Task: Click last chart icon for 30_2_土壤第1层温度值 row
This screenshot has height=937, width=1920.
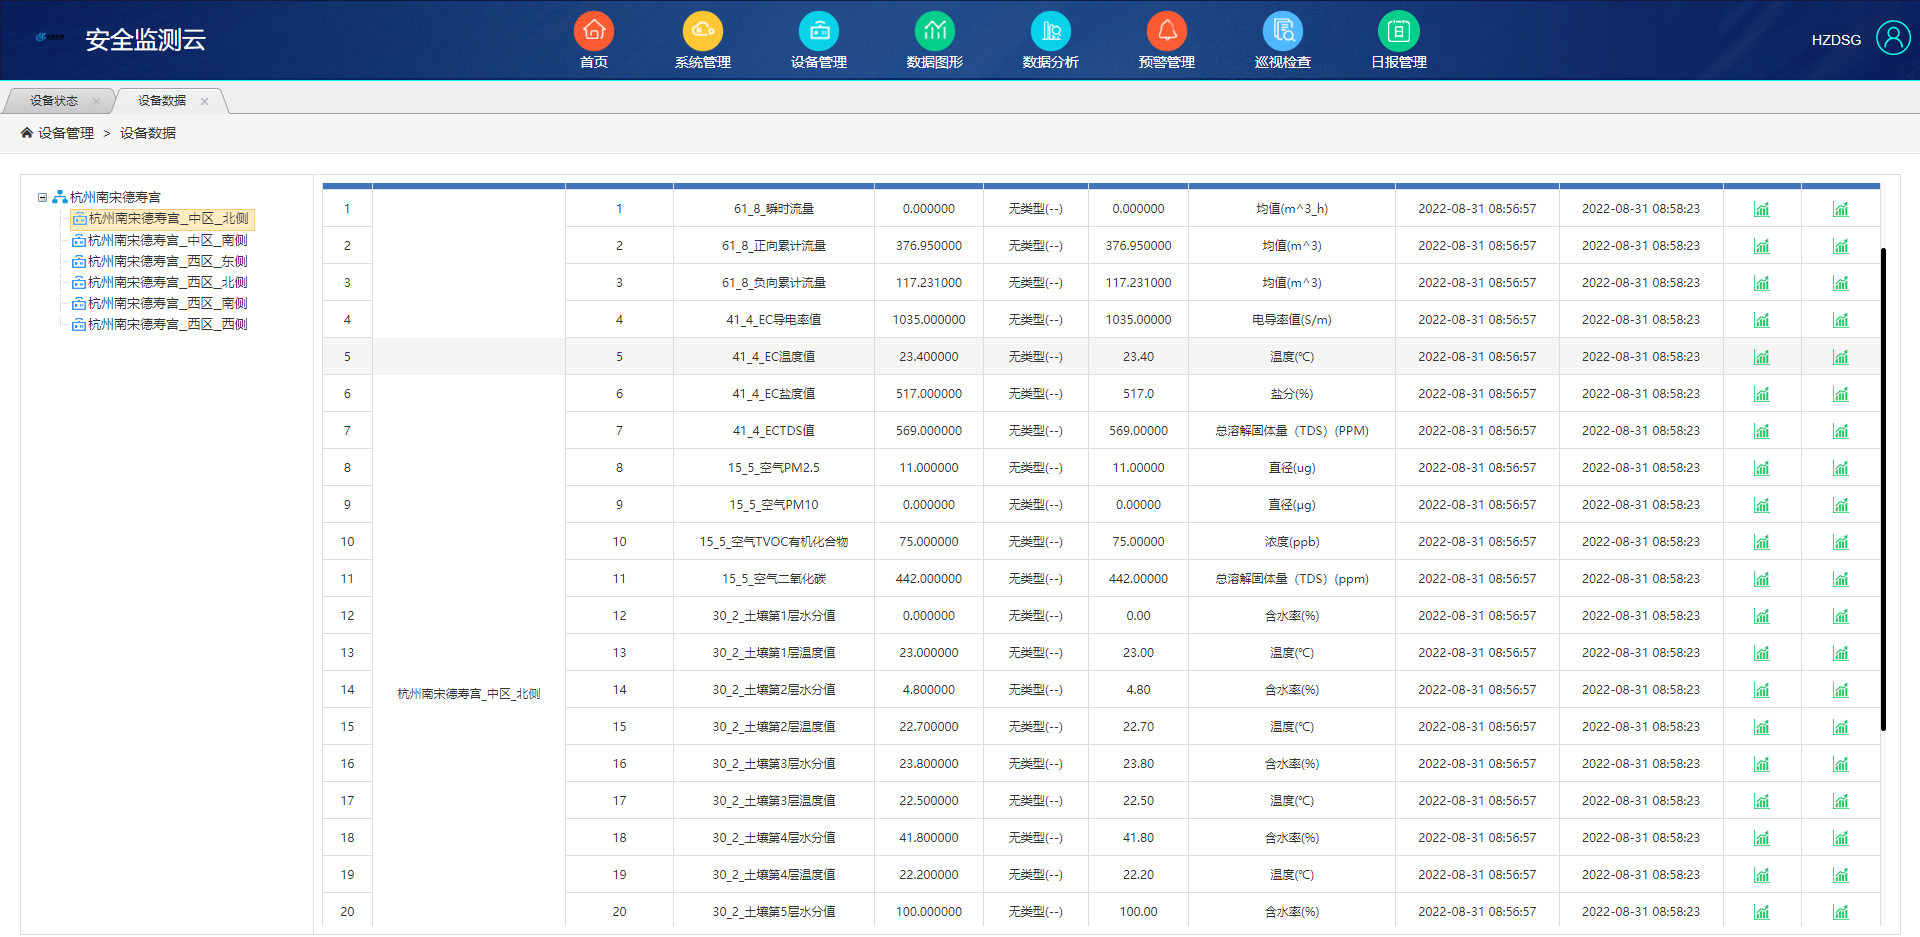Action: pyautogui.click(x=1841, y=653)
